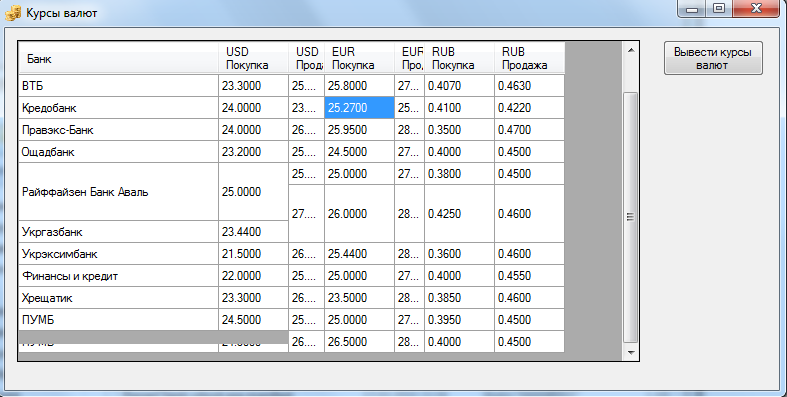Click the highlighted 25.2700 EUR cell
787x397 pixels.
(359, 108)
